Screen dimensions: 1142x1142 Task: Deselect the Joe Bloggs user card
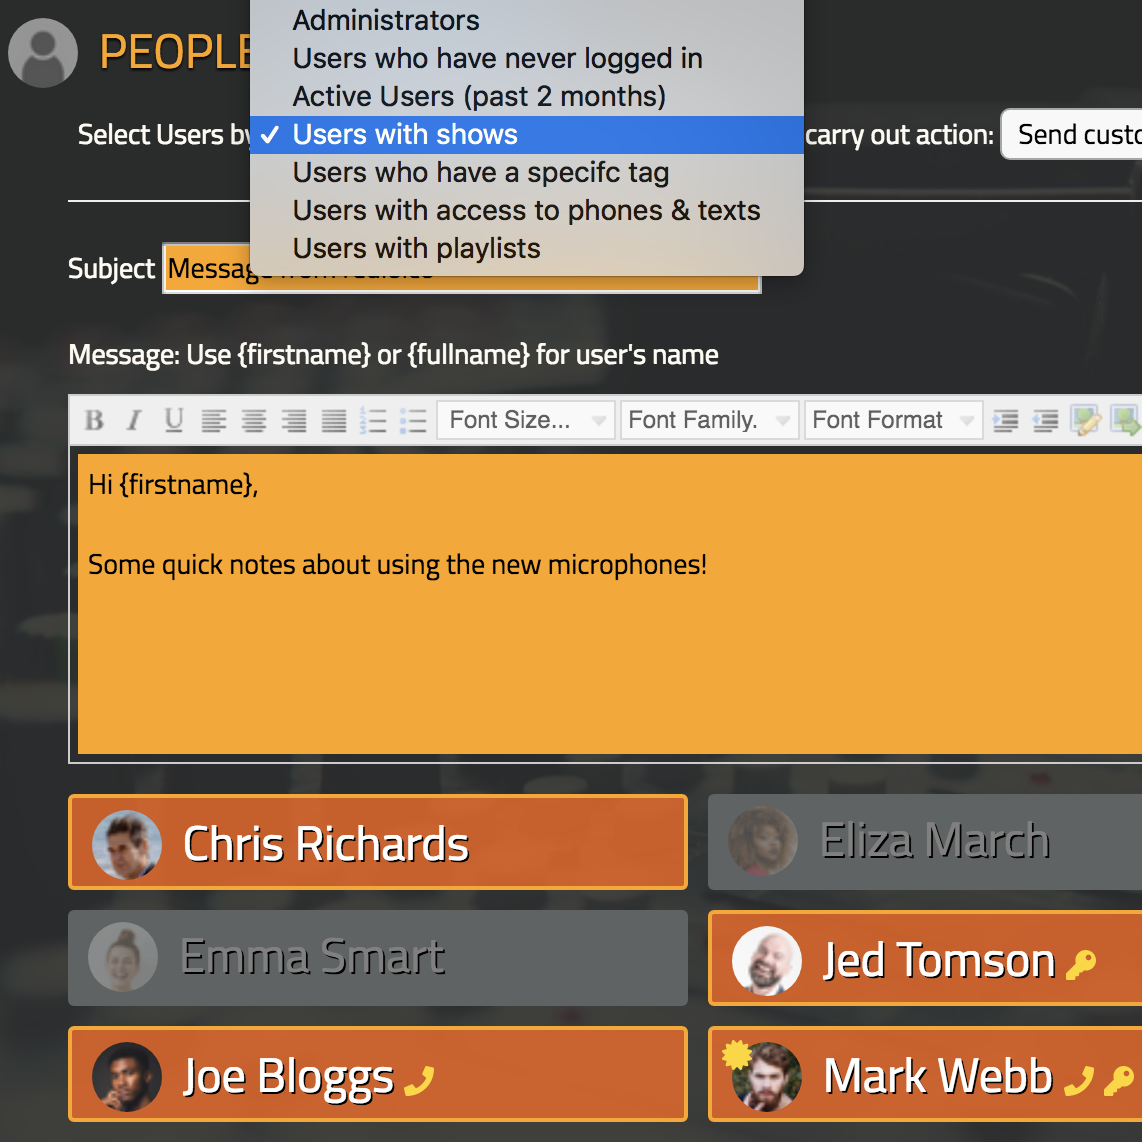[x=378, y=1074]
